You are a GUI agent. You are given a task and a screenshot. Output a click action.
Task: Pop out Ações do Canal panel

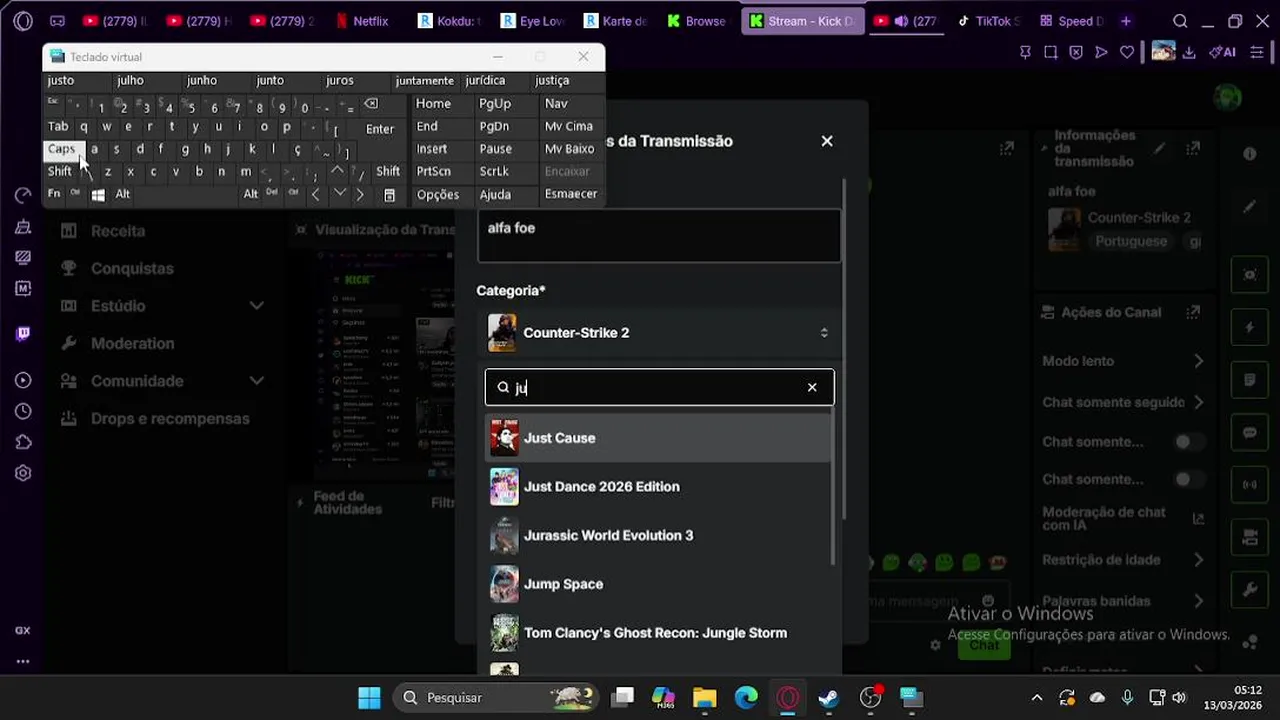[x=1193, y=312]
